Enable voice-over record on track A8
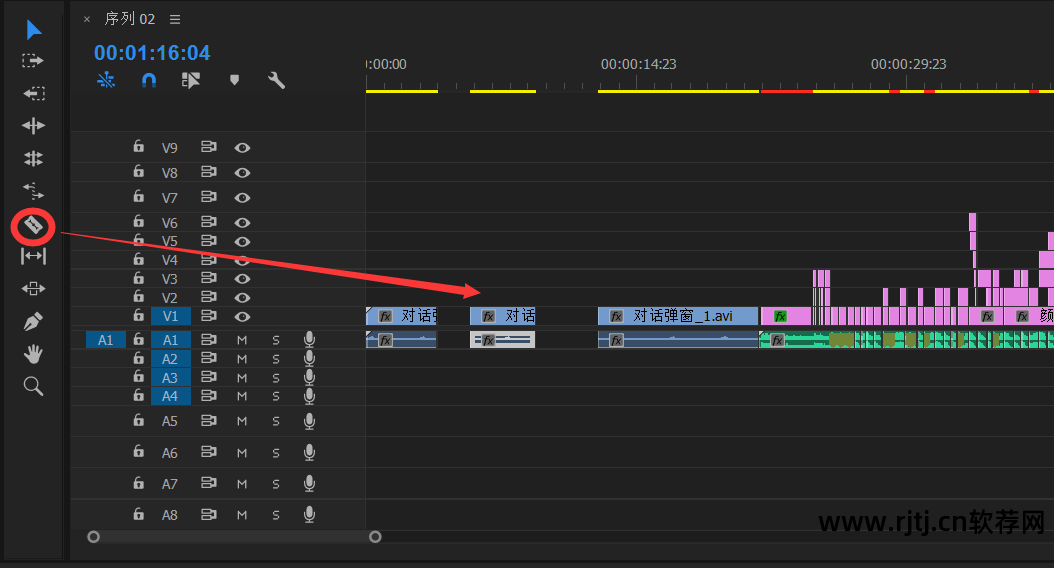 point(309,514)
